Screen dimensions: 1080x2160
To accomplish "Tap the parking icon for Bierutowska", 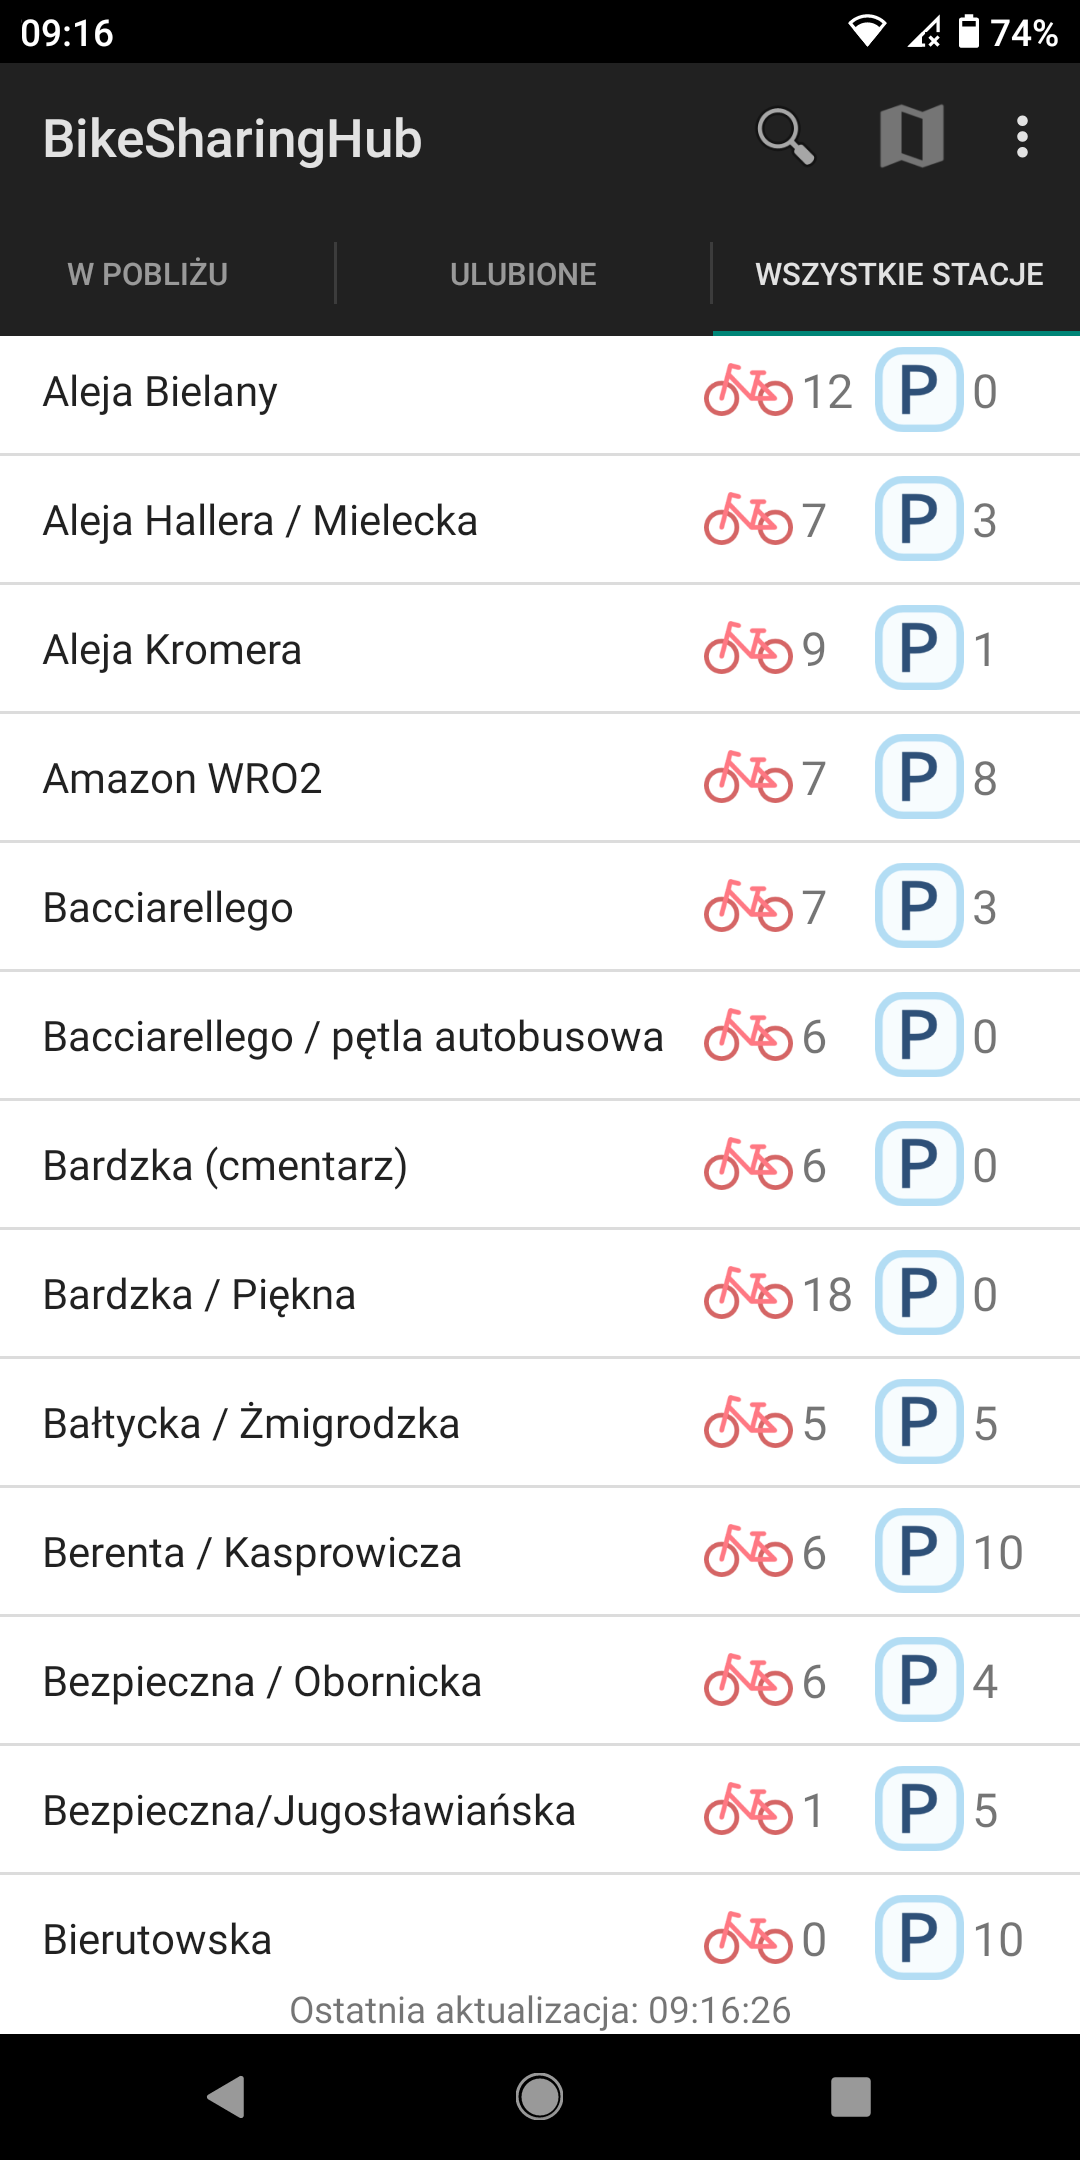I will click(x=919, y=1939).
